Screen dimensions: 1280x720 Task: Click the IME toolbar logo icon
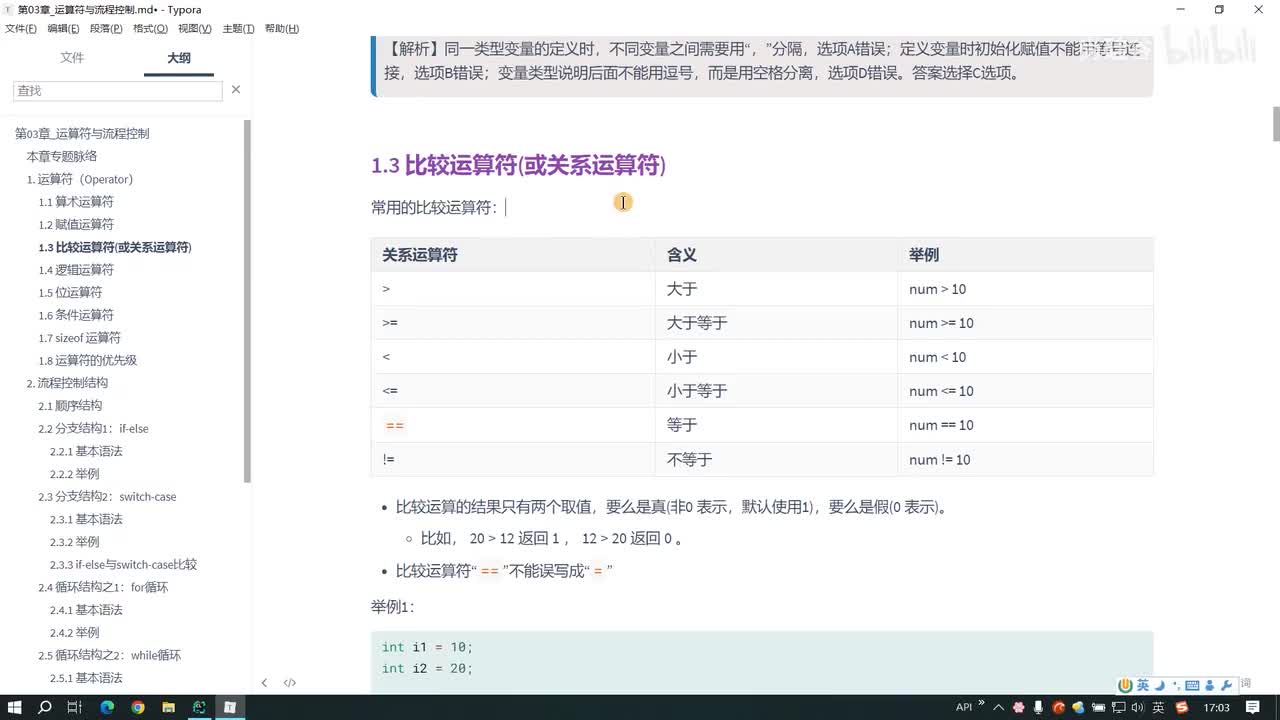click(x=1126, y=685)
